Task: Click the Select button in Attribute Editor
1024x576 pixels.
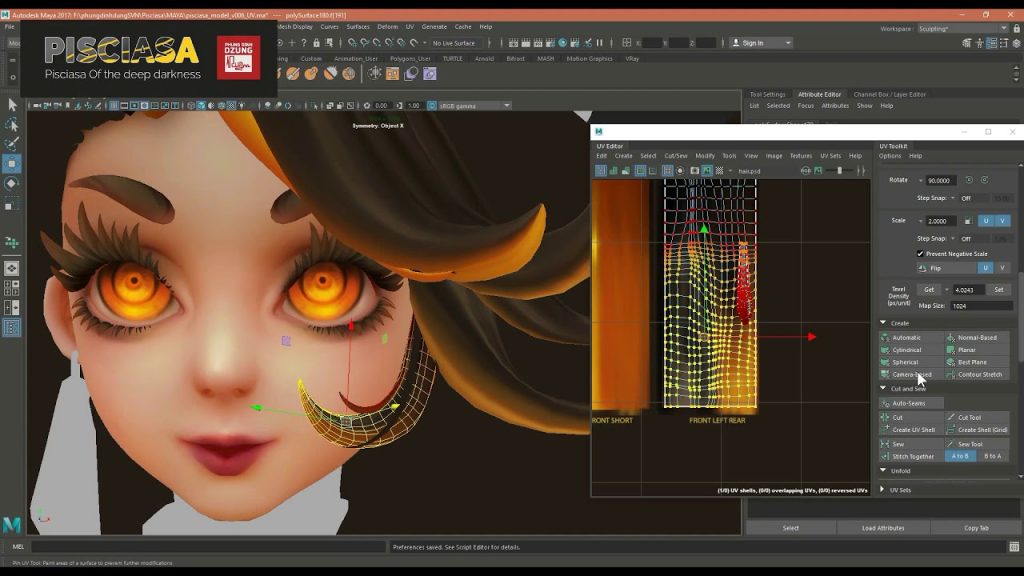Action: point(791,528)
